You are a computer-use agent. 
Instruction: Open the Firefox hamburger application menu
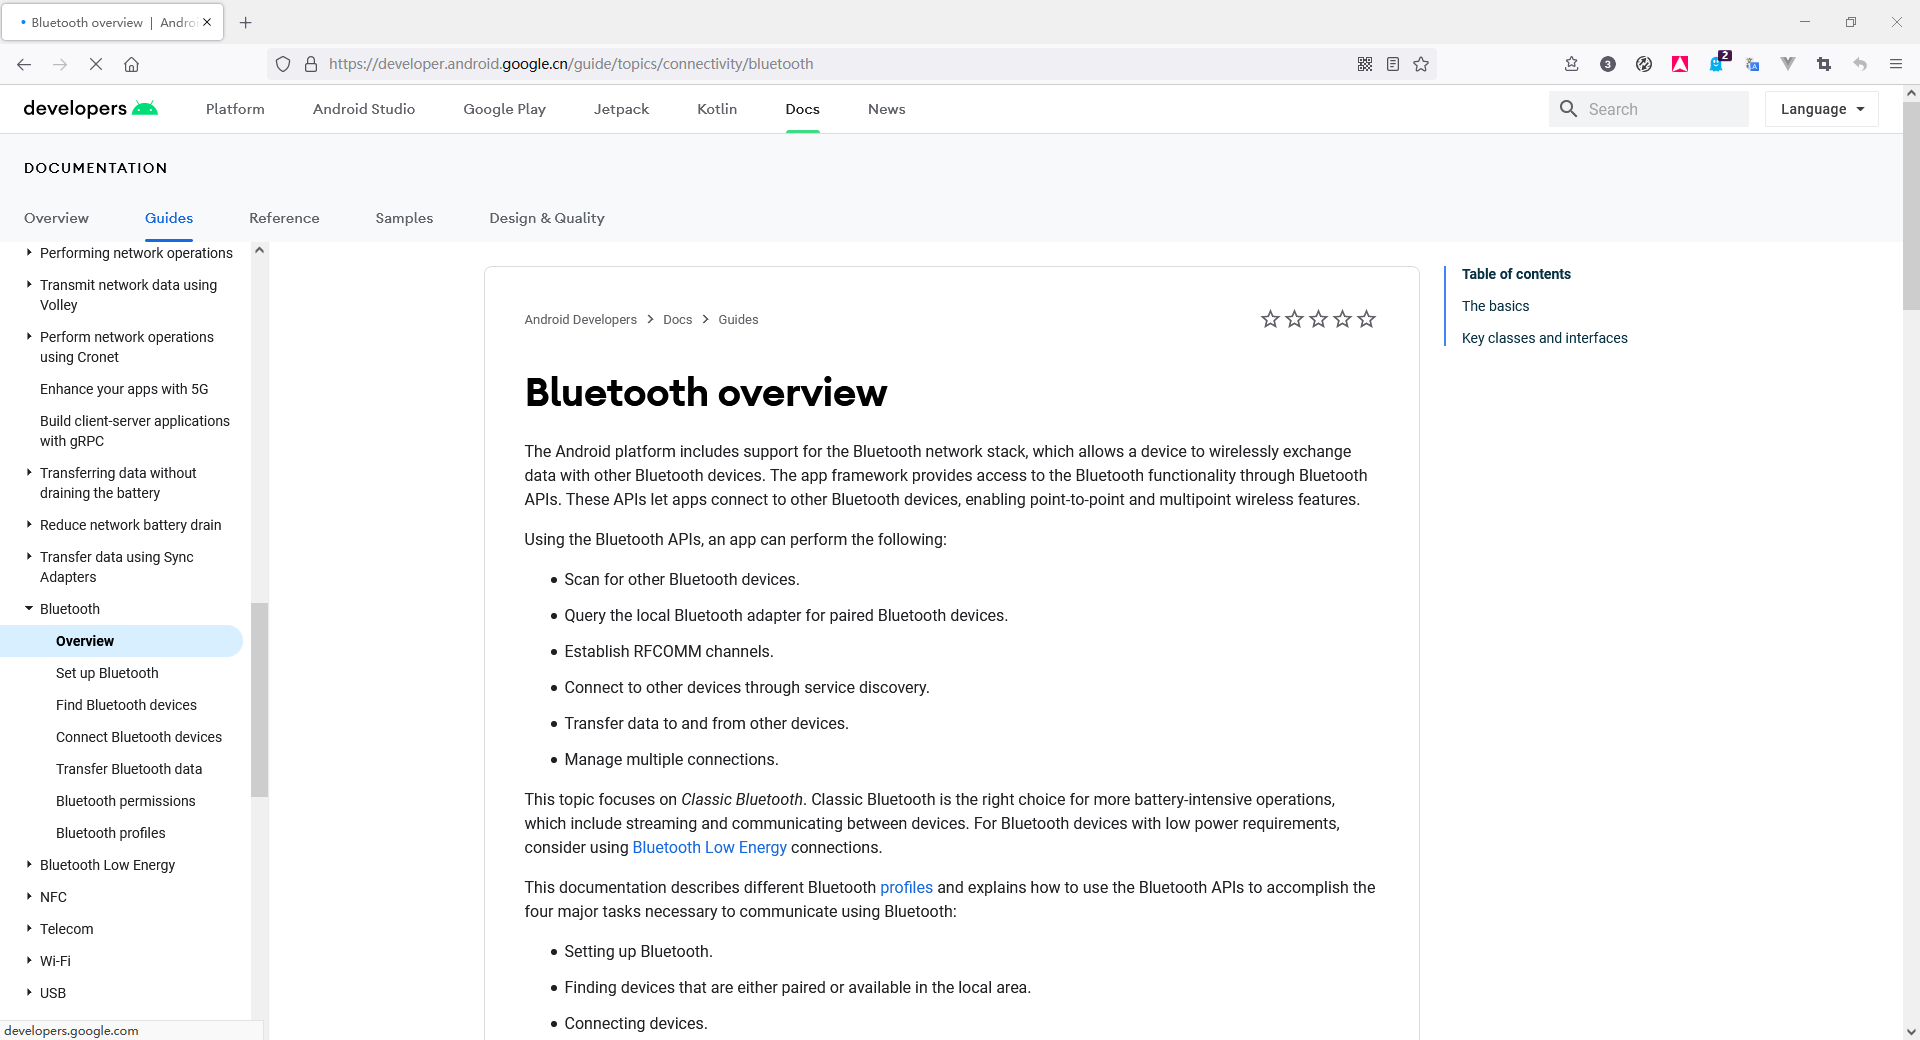(x=1896, y=64)
